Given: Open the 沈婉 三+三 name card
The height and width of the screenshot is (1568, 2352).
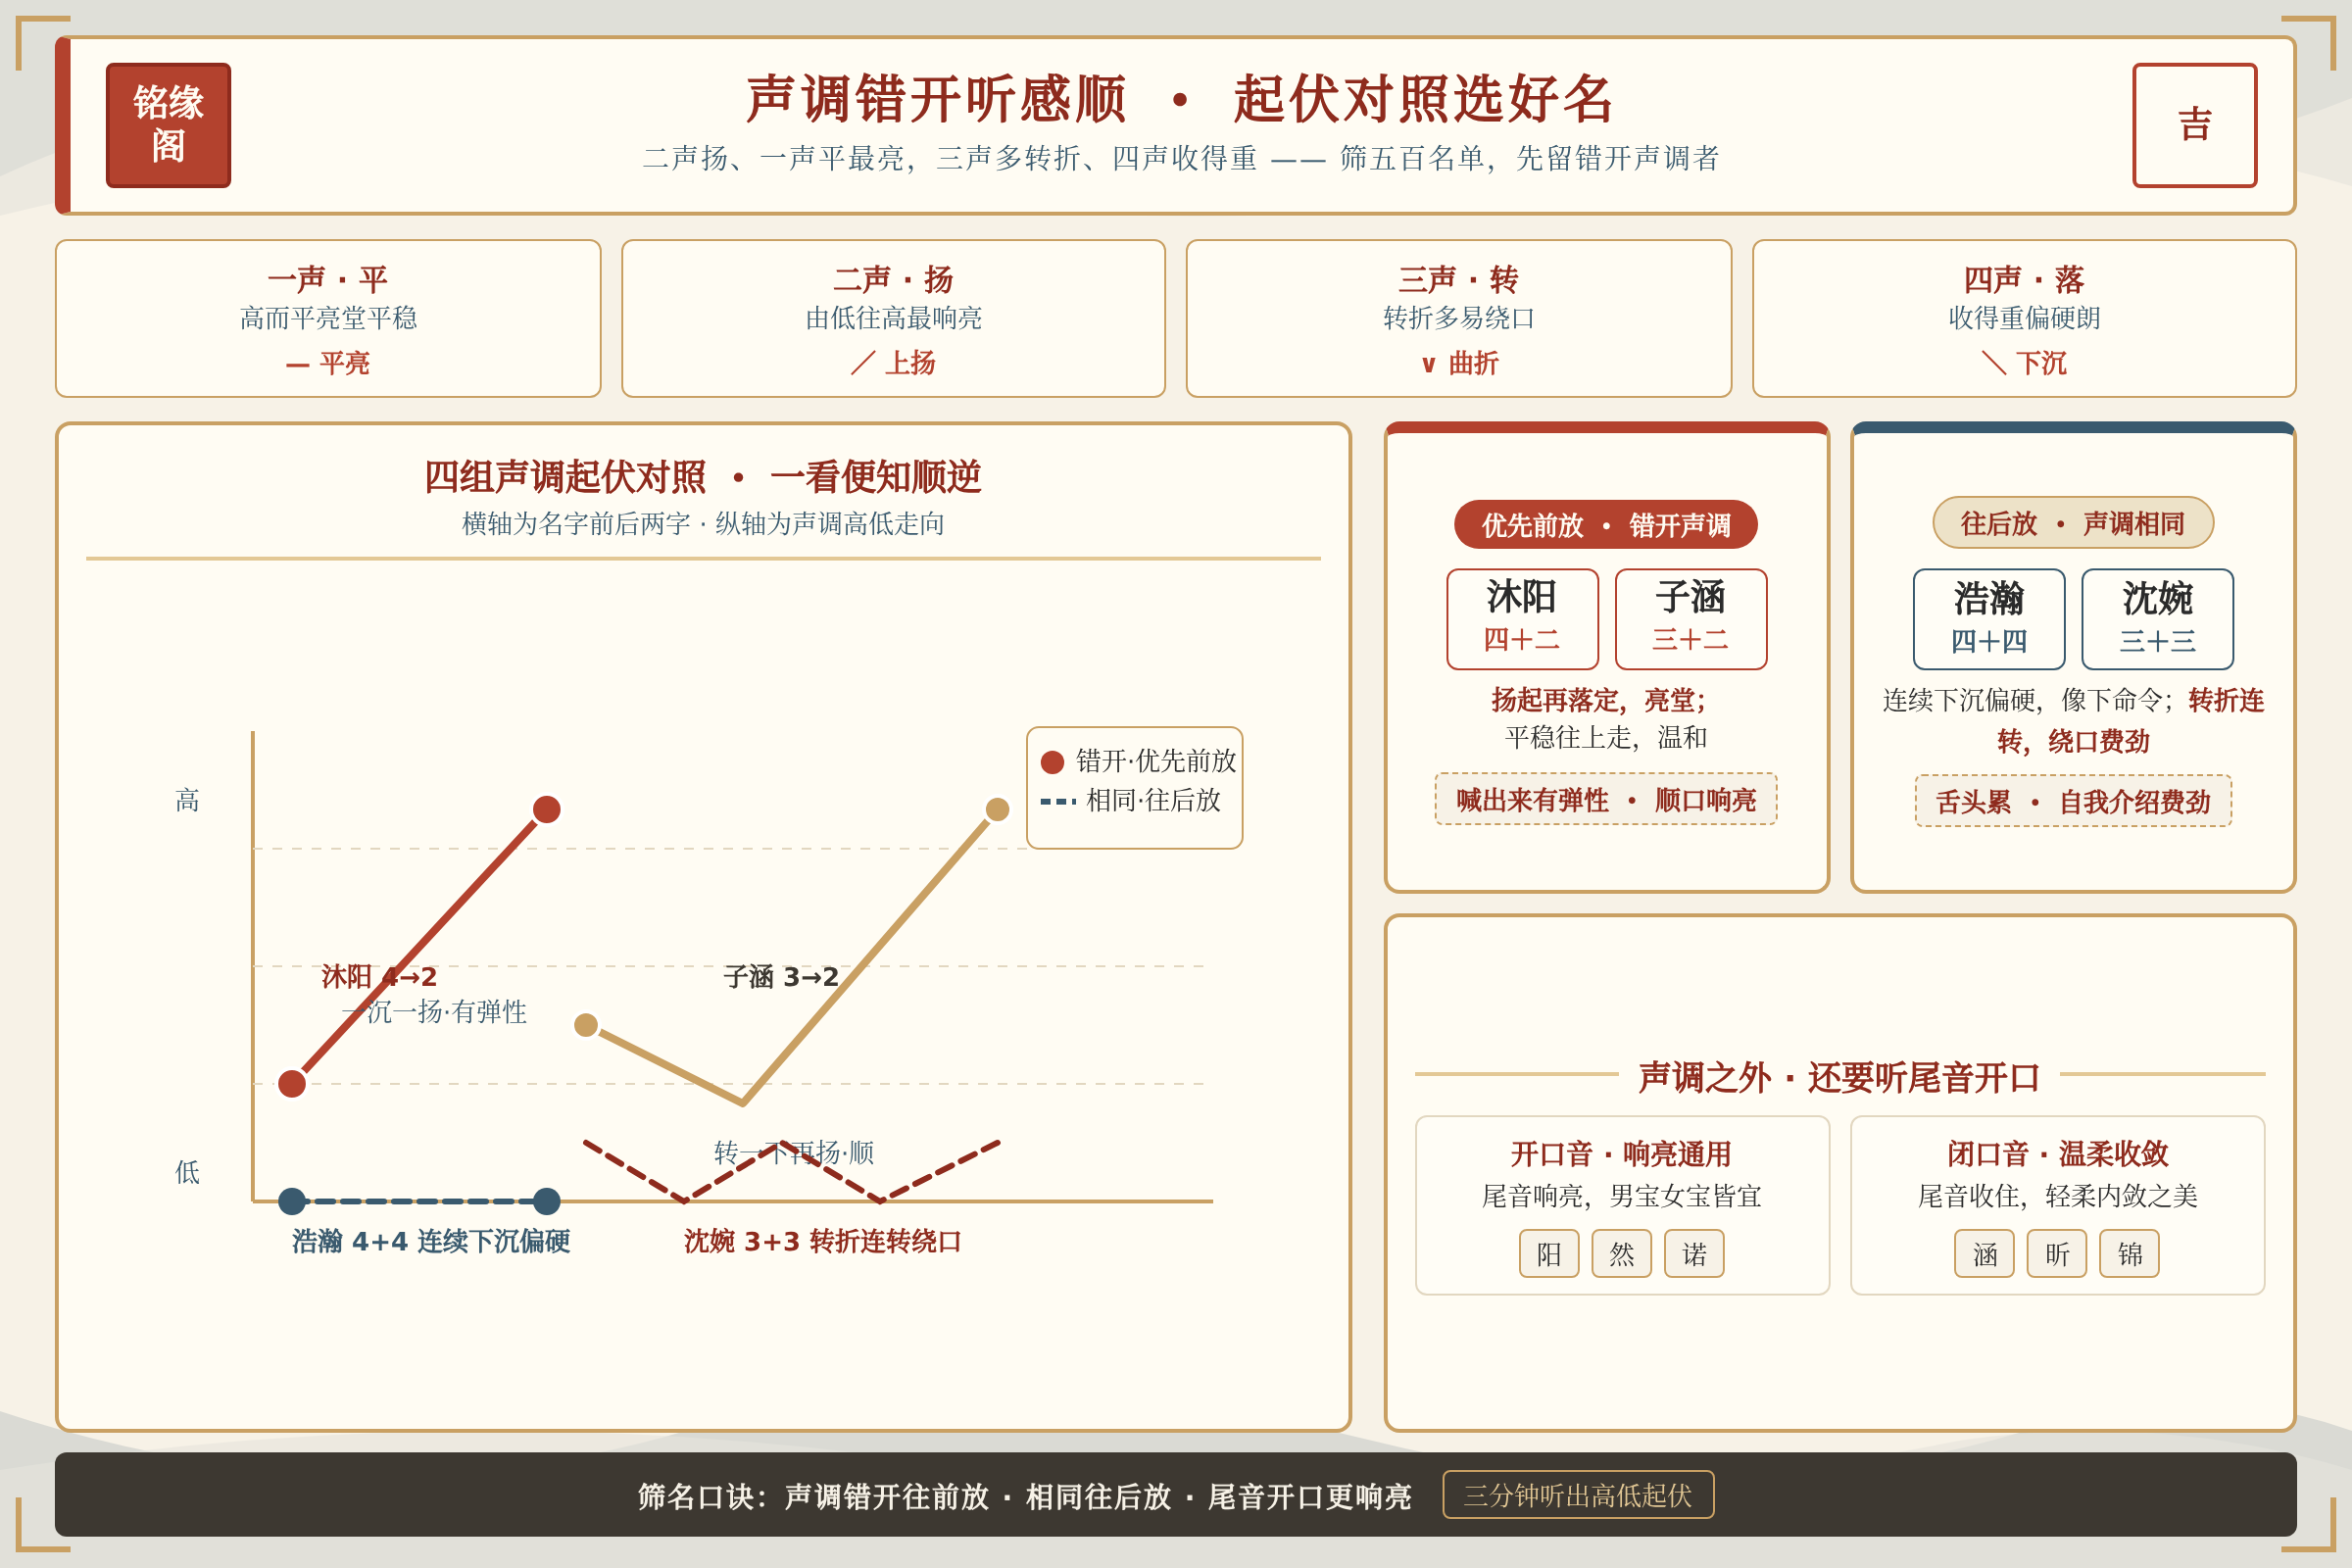Looking at the screenshot, I should pos(2157,619).
